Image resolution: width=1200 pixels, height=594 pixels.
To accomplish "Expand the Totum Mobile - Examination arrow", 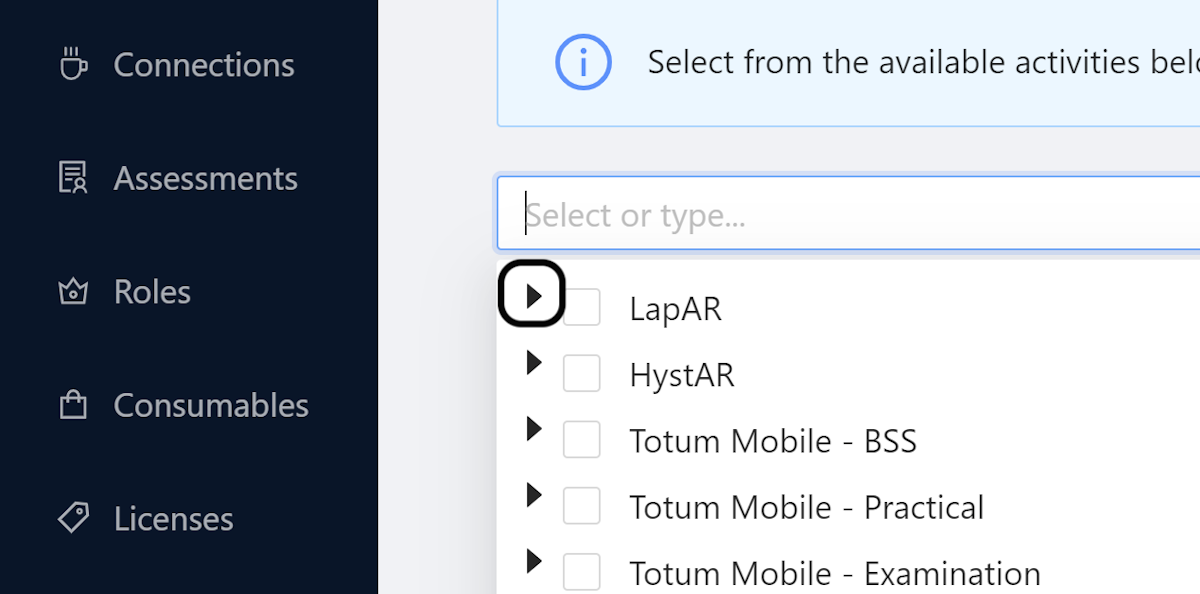I will [x=533, y=561].
